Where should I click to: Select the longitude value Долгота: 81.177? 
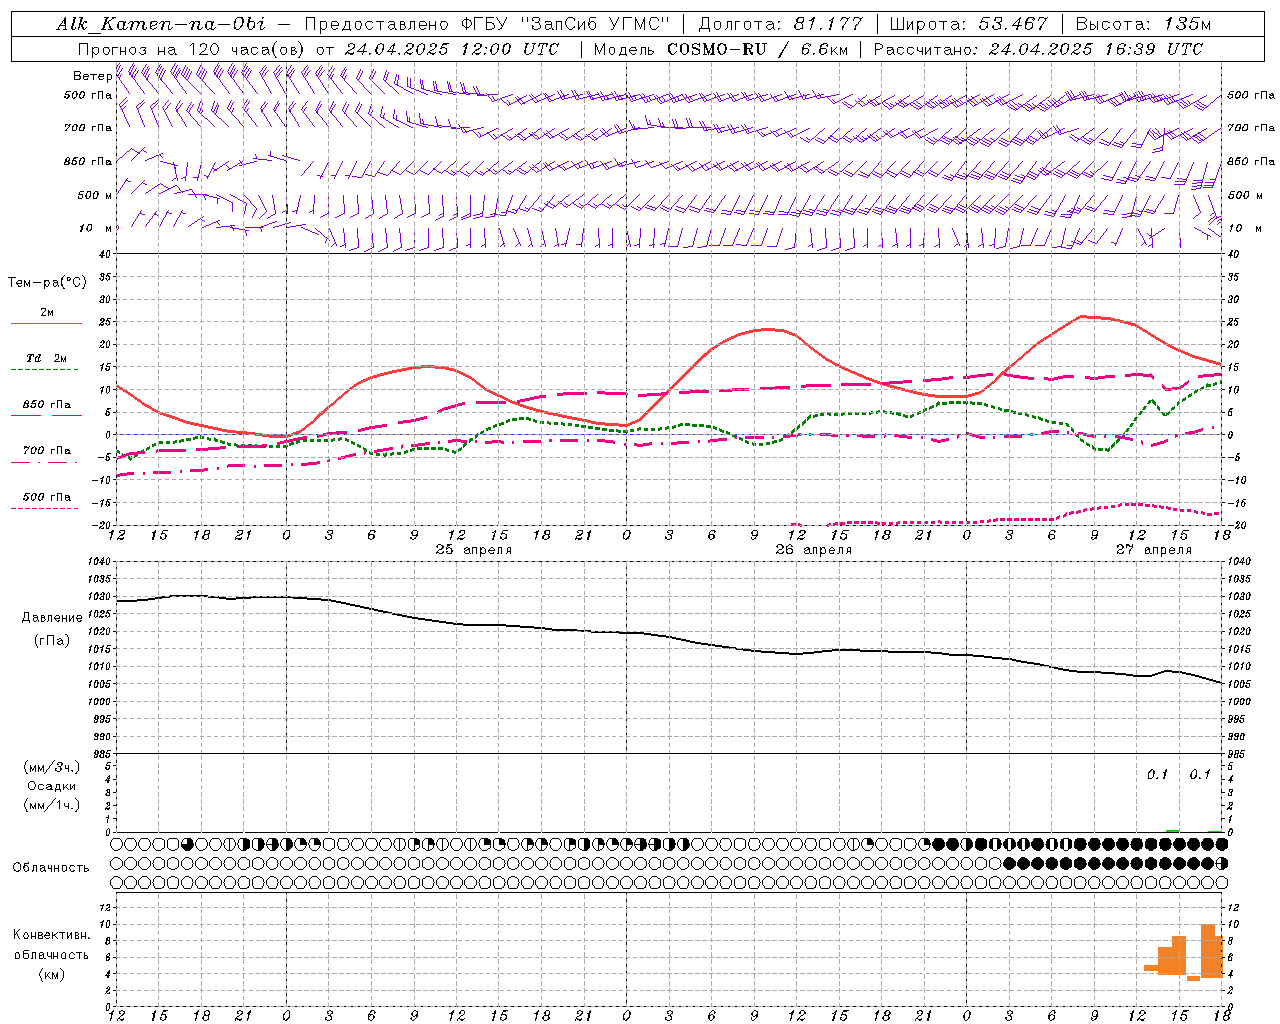click(780, 23)
